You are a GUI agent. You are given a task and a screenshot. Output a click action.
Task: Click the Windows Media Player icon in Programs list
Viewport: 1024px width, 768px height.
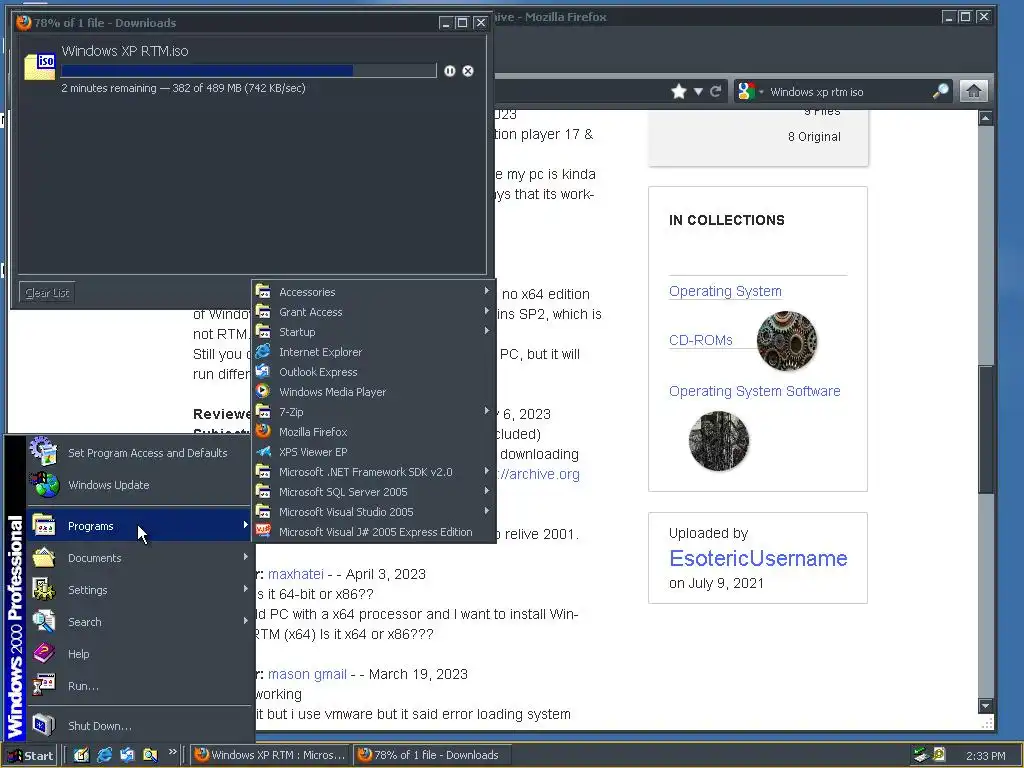pyautogui.click(x=263, y=391)
